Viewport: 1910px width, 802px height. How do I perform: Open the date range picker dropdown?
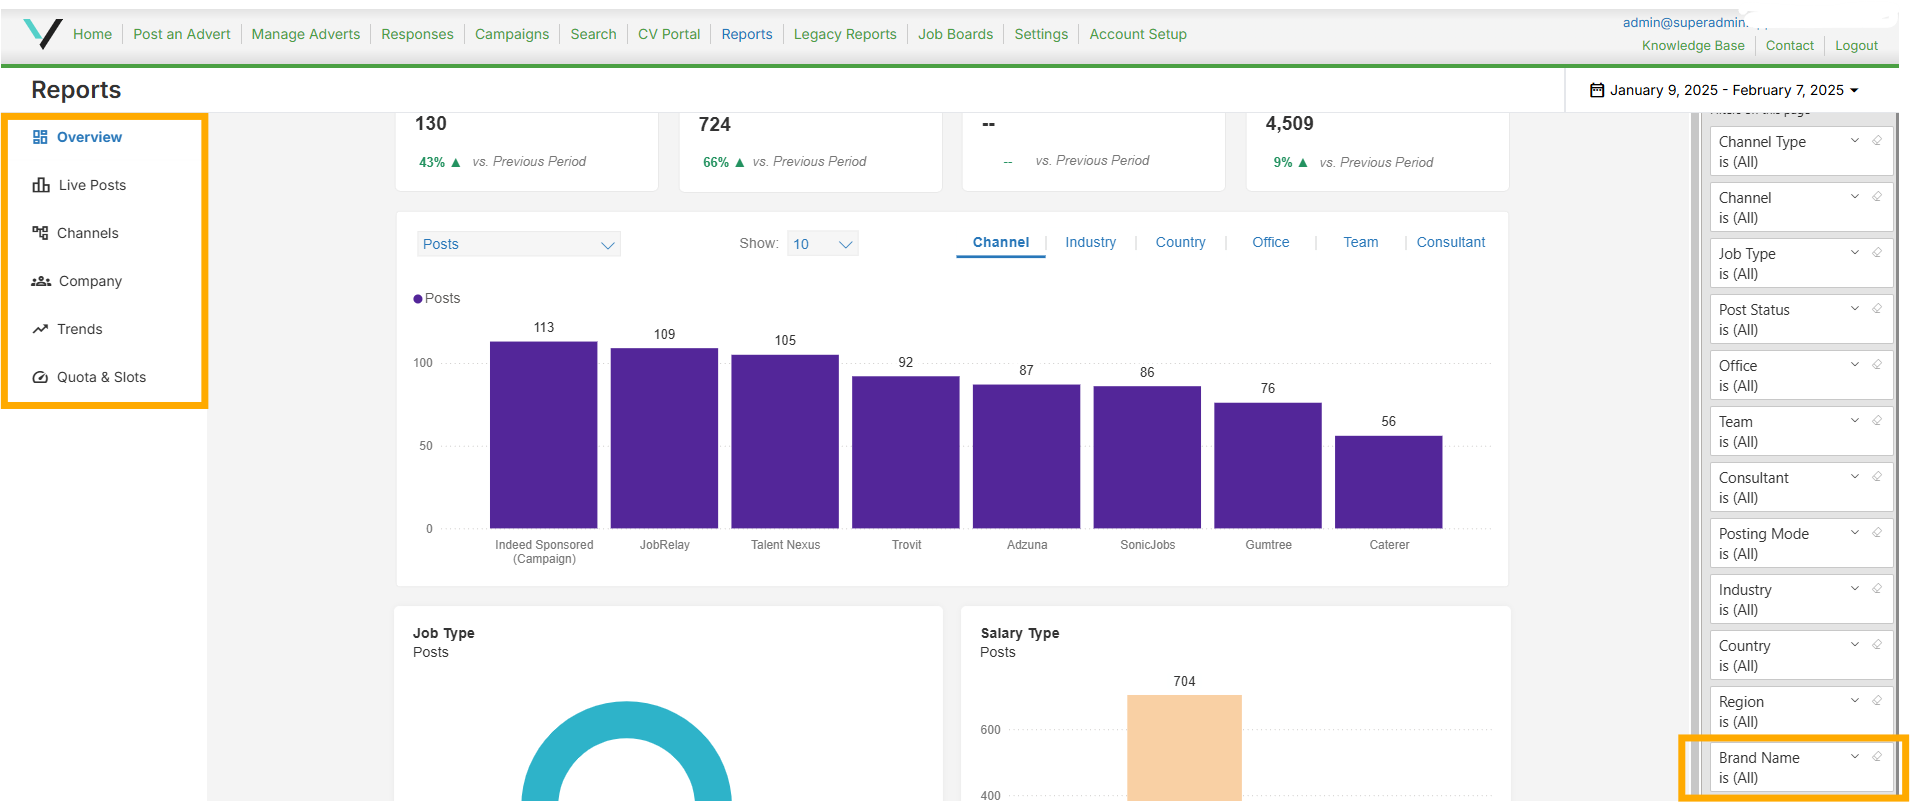click(1724, 90)
